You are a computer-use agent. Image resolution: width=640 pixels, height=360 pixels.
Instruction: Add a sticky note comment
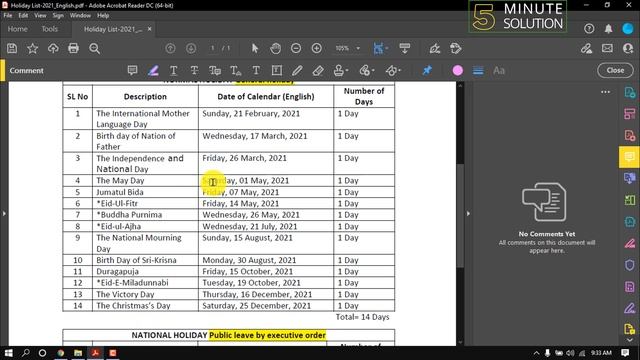132,70
